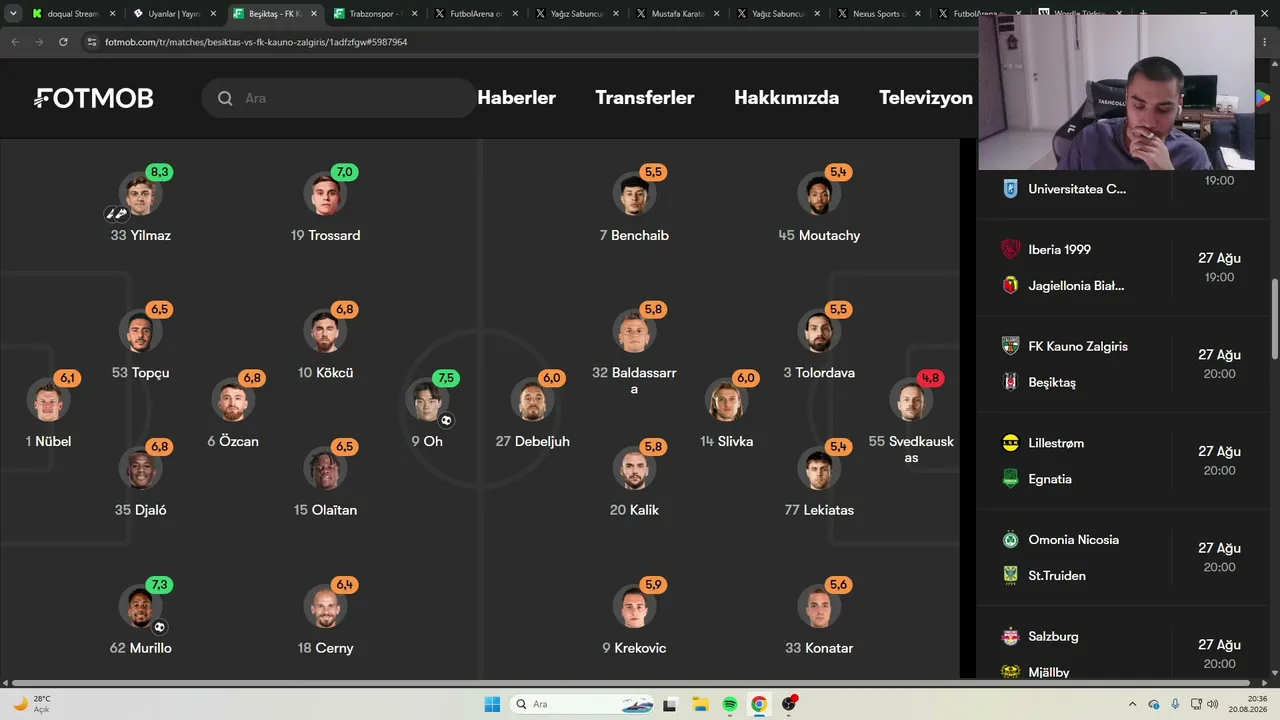Open player name link 33 Yilmaz
This screenshot has height=720, width=1280.
tap(140, 235)
